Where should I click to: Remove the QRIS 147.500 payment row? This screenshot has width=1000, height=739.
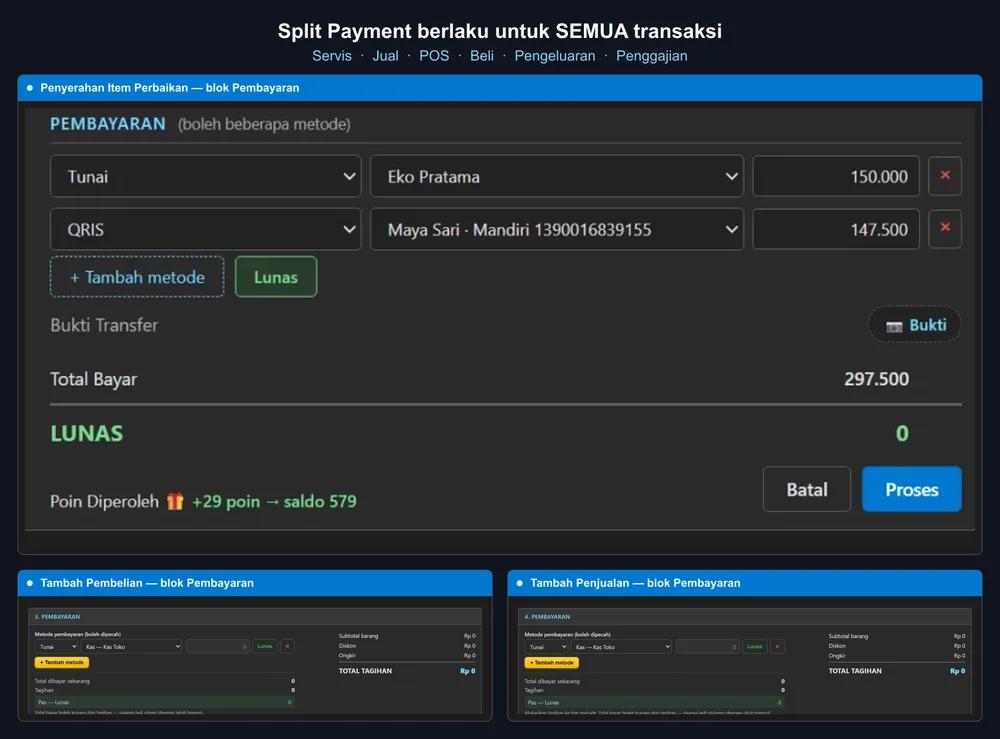coord(945,228)
